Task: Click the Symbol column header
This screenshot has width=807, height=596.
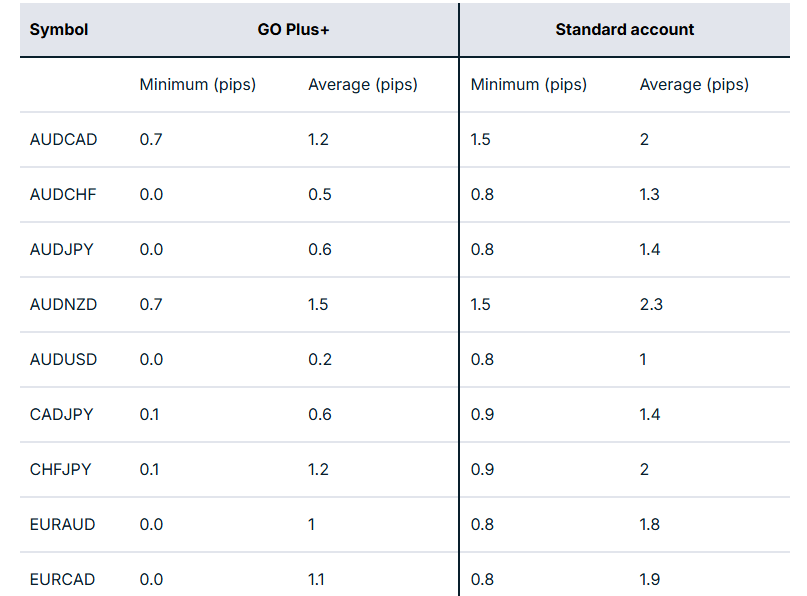Action: tap(59, 30)
